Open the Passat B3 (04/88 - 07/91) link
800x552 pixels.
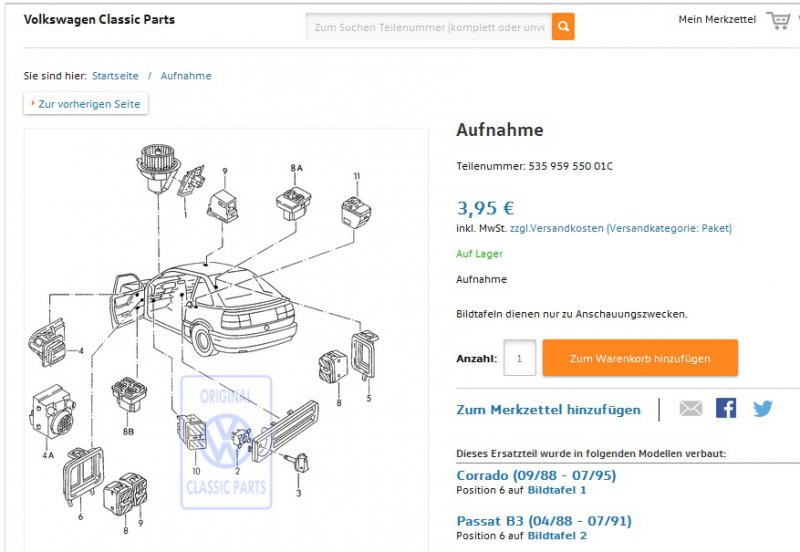pyautogui.click(x=544, y=521)
